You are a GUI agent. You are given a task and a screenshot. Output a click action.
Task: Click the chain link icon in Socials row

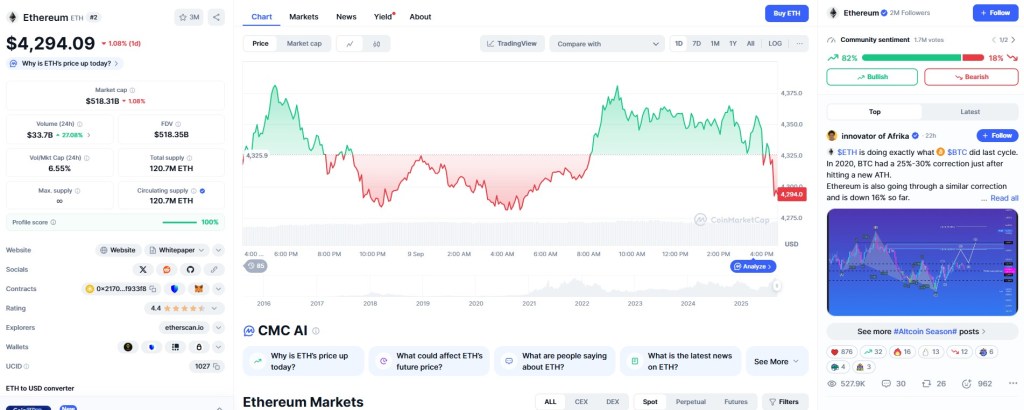214,269
